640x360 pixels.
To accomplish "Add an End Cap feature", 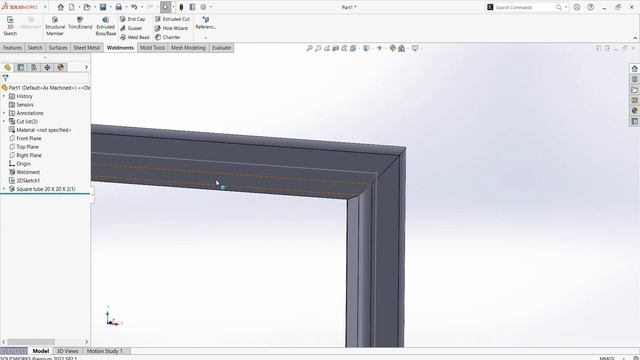I will (132, 19).
